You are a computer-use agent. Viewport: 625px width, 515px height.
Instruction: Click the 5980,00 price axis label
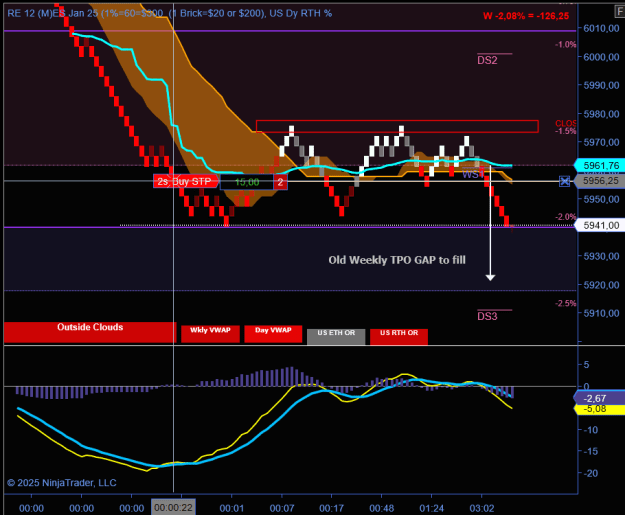(x=601, y=114)
